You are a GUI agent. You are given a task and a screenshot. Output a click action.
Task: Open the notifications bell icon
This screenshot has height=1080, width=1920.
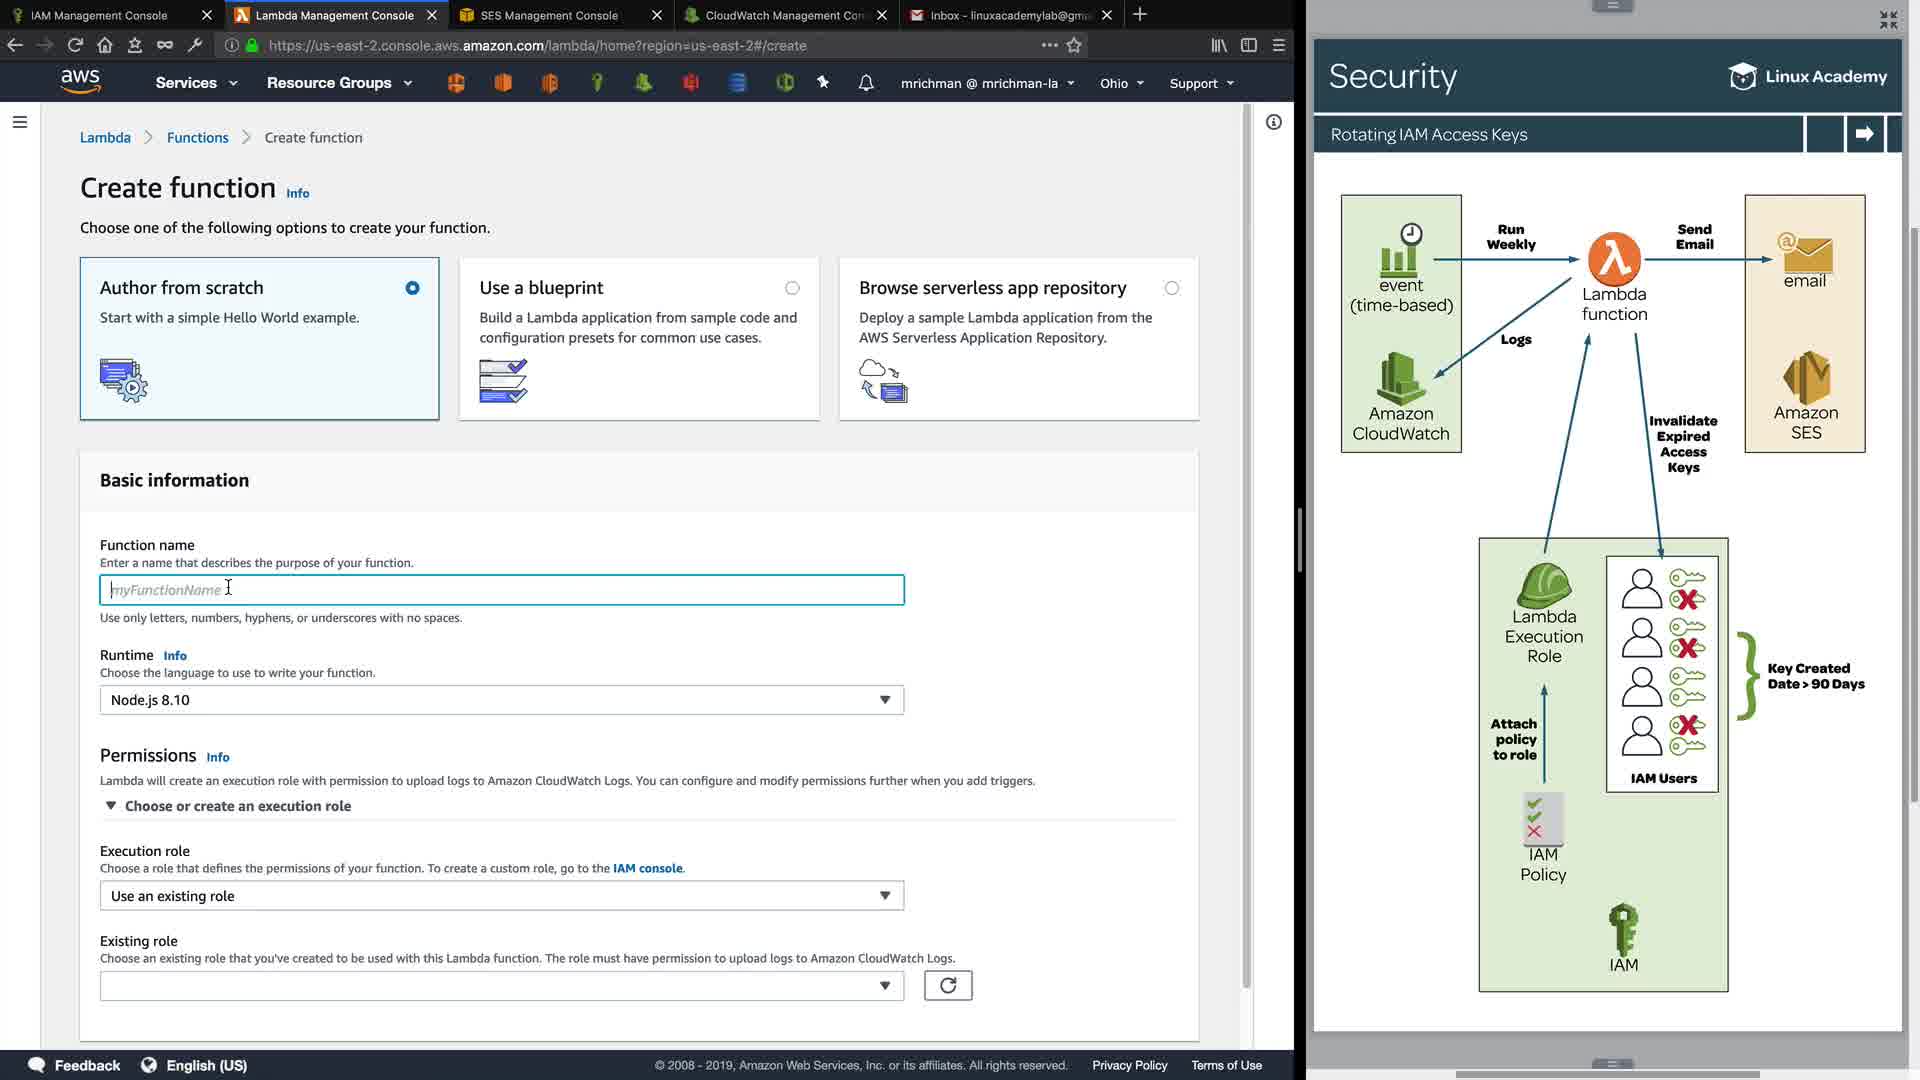click(x=866, y=83)
